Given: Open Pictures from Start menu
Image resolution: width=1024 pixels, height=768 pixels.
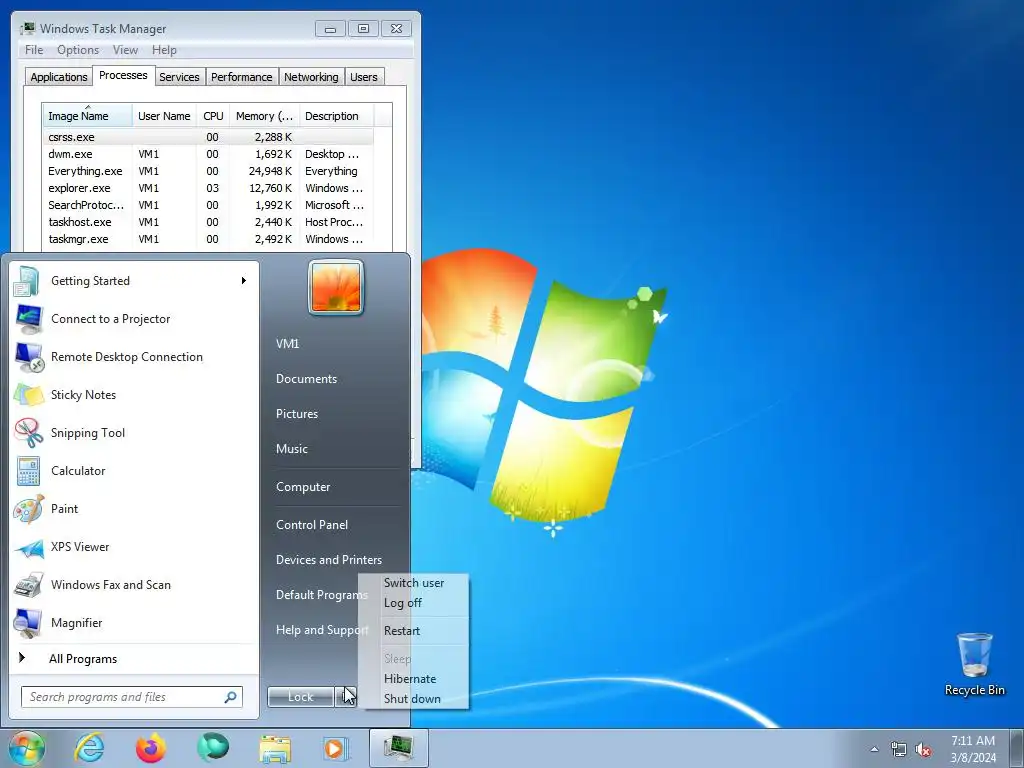Looking at the screenshot, I should [296, 413].
